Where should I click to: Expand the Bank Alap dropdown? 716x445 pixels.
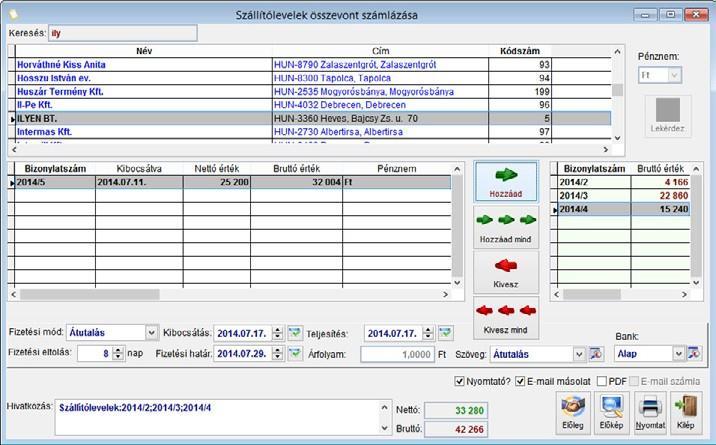pos(679,354)
